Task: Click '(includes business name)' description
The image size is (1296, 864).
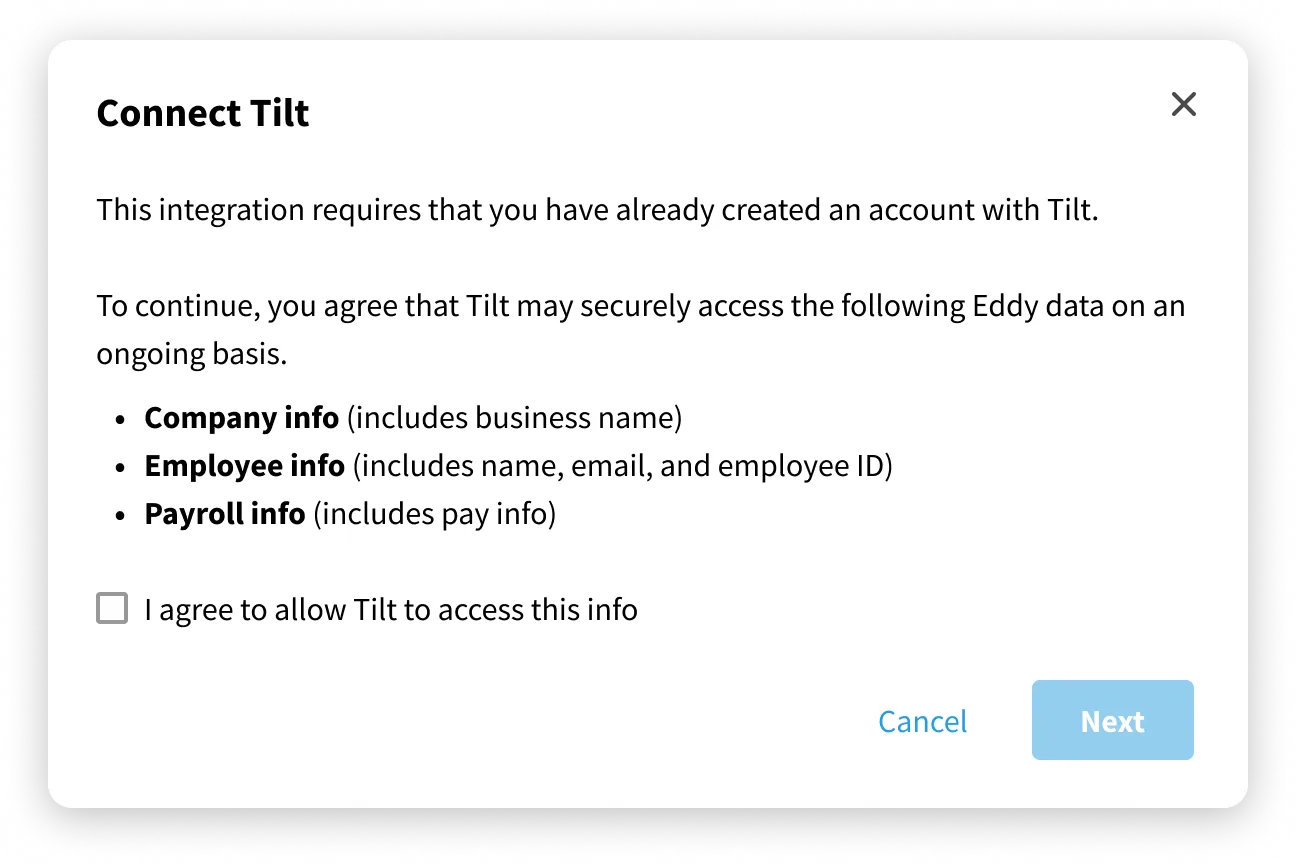Action: 515,417
